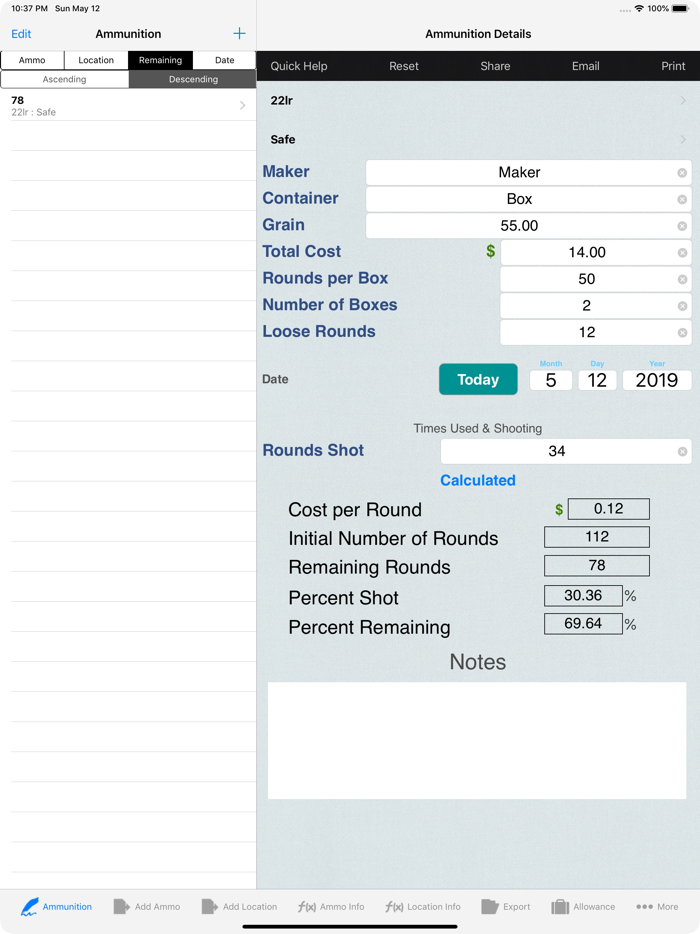Select the Initial Number of Rounds value 112
The width and height of the screenshot is (700, 934).
[597, 537]
